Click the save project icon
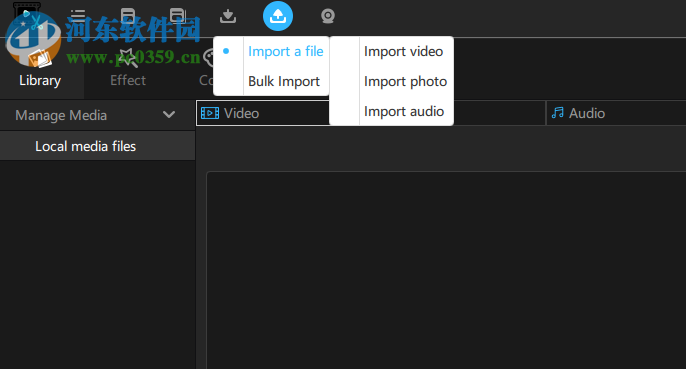Viewport: 686px width, 369px height. point(128,16)
